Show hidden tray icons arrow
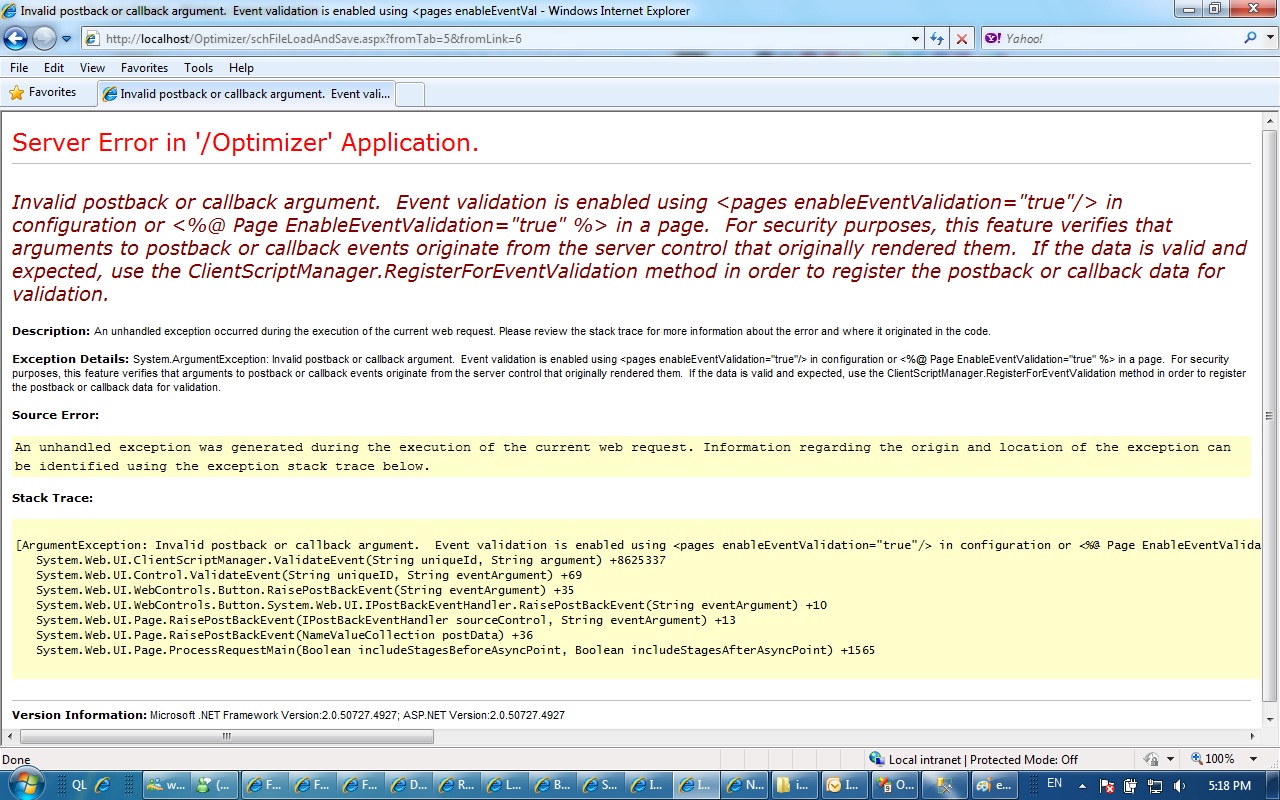 coord(1084,785)
